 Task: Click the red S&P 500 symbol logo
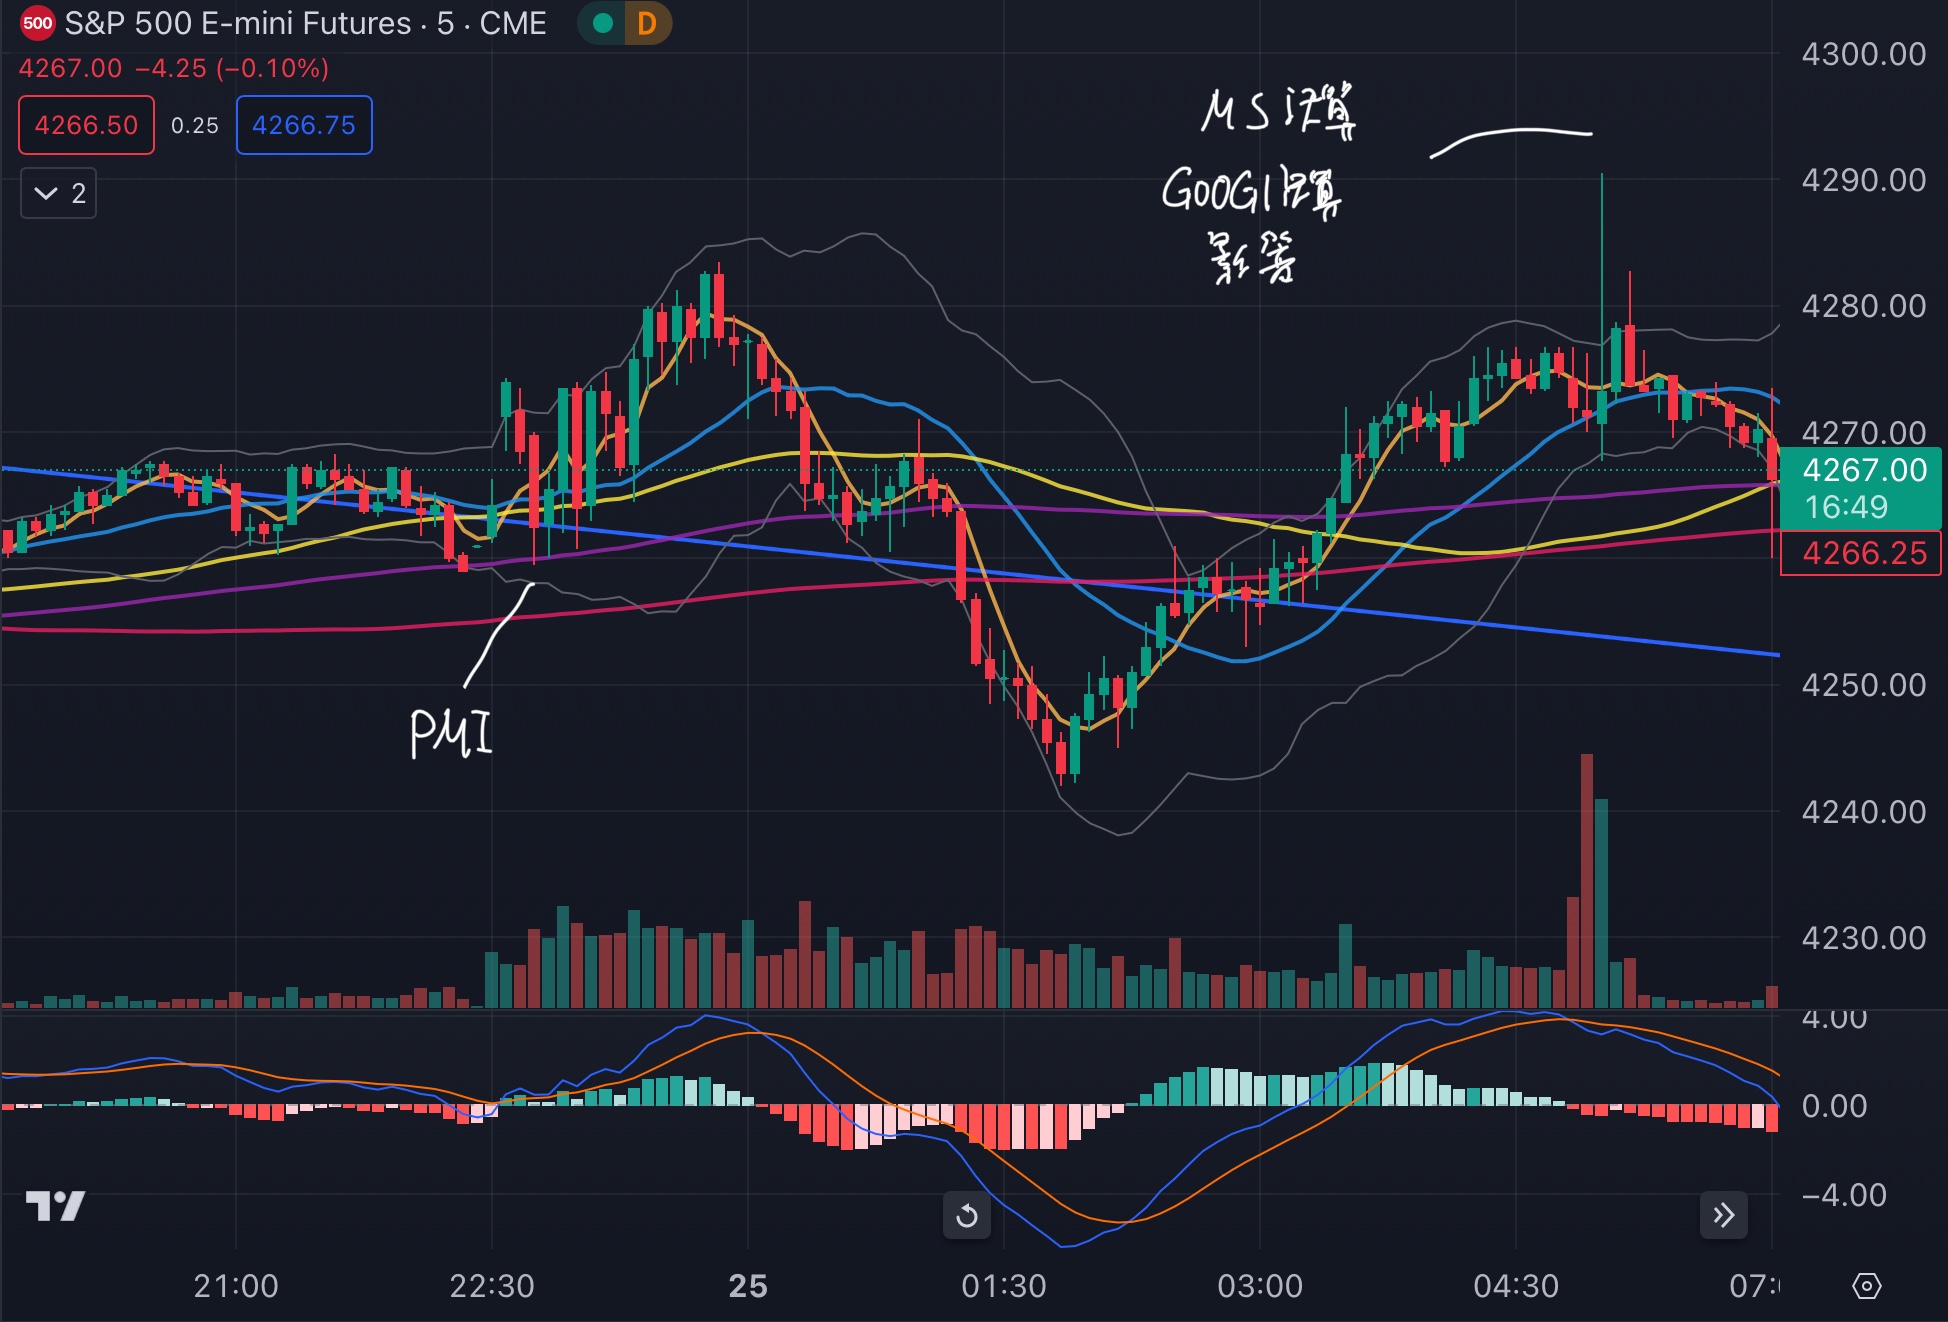(x=37, y=23)
